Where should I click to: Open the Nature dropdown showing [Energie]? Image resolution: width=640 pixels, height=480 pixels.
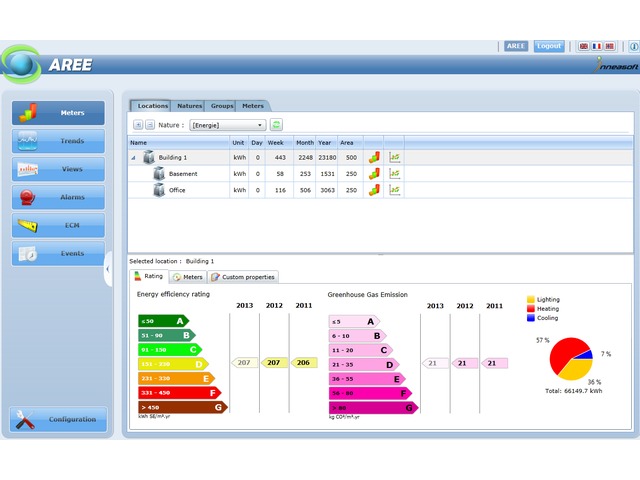point(228,125)
